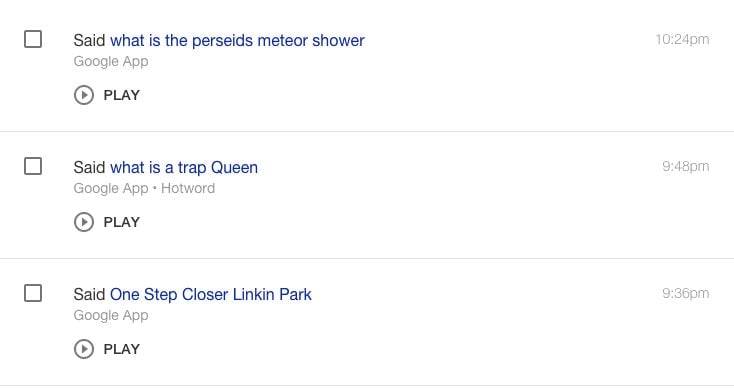Open the 'what is a trap Queen' link

click(x=184, y=168)
